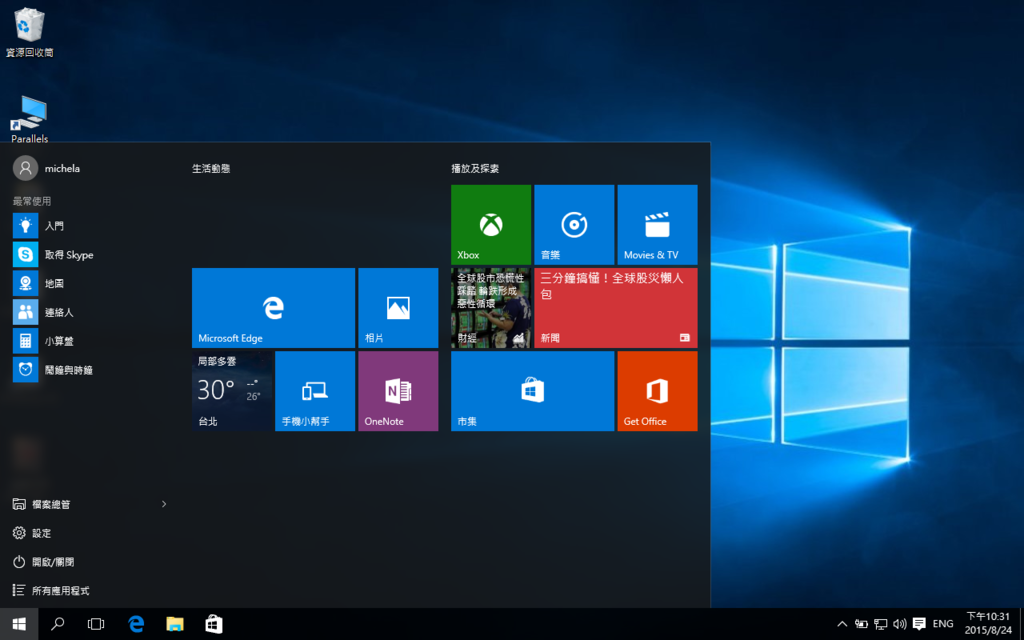
Task: Open the Xbox tile
Action: 490,224
